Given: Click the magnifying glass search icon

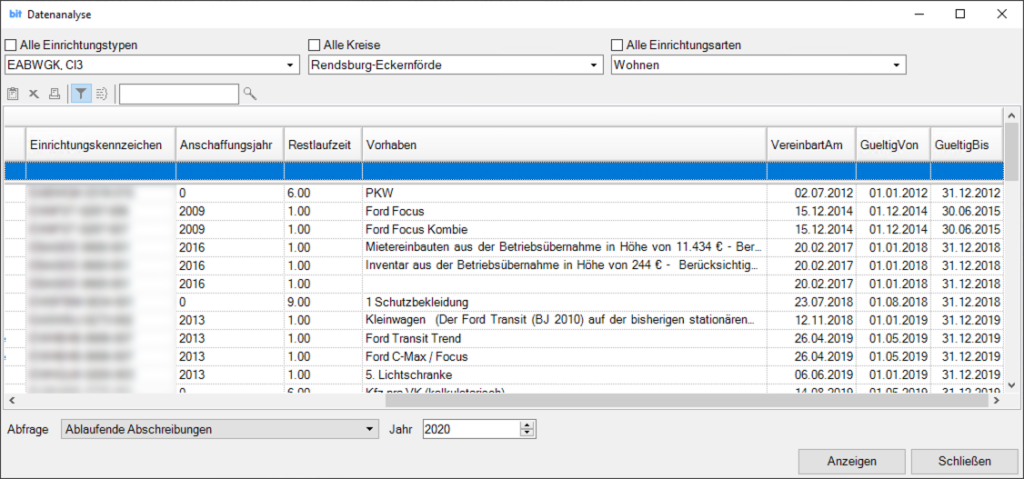Looking at the screenshot, I should tap(250, 94).
